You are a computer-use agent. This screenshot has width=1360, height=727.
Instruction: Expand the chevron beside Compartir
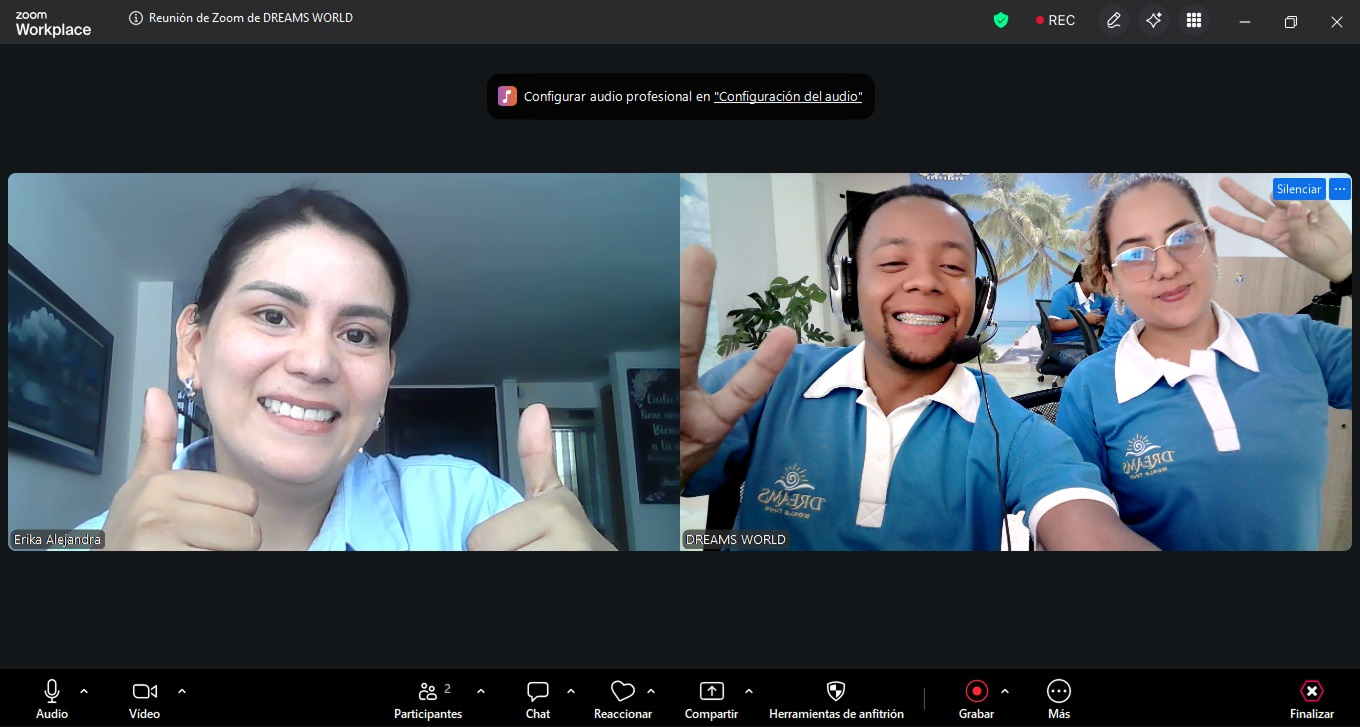tap(749, 691)
